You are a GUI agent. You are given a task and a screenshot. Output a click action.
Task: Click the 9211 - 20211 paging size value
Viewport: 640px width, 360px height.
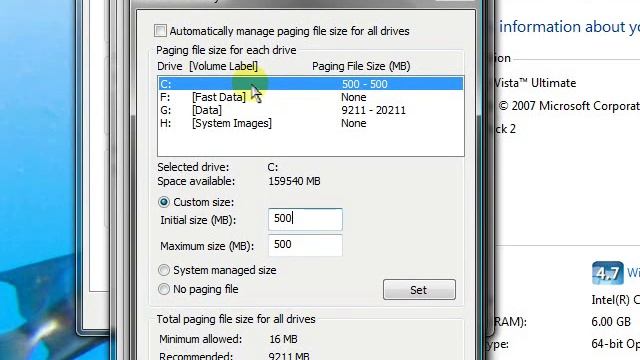pos(373,110)
